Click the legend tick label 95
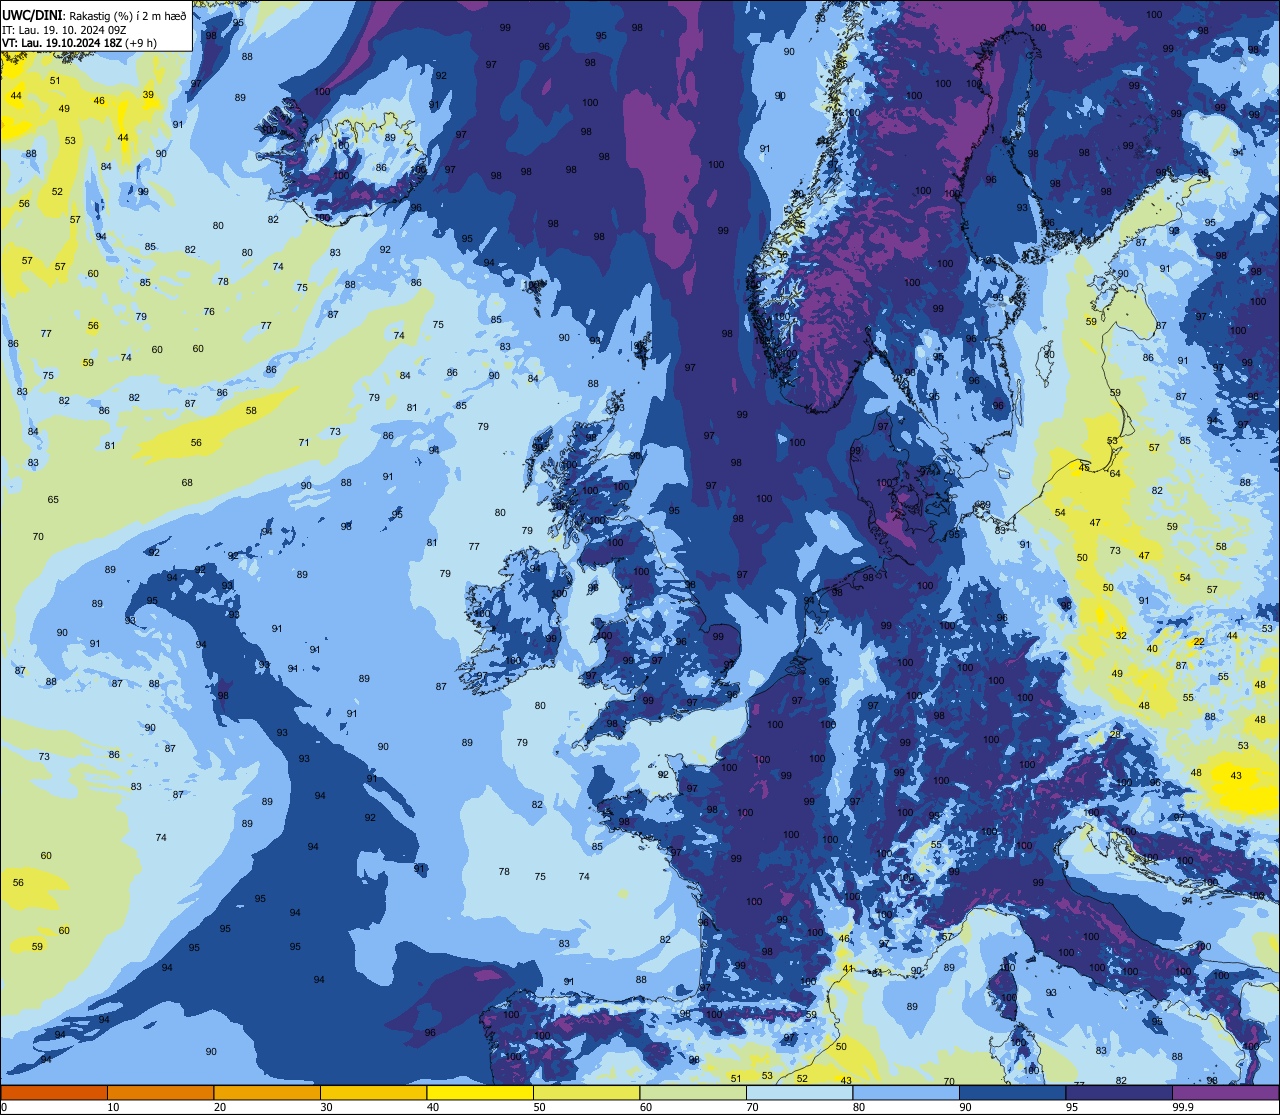The width and height of the screenshot is (1280, 1115). coord(1071,1107)
